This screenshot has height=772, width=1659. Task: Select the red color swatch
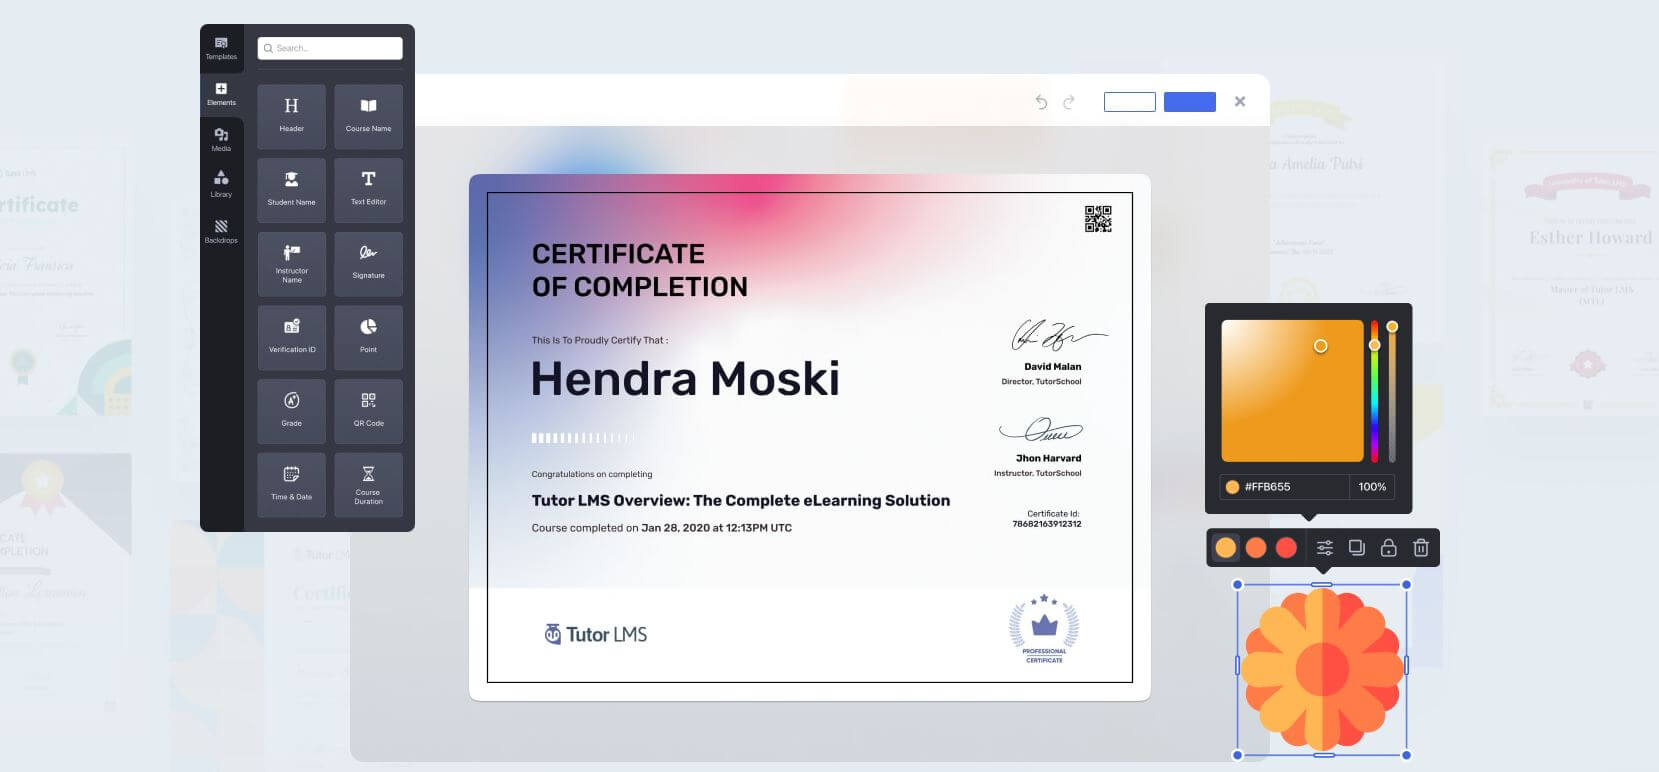[1287, 547]
